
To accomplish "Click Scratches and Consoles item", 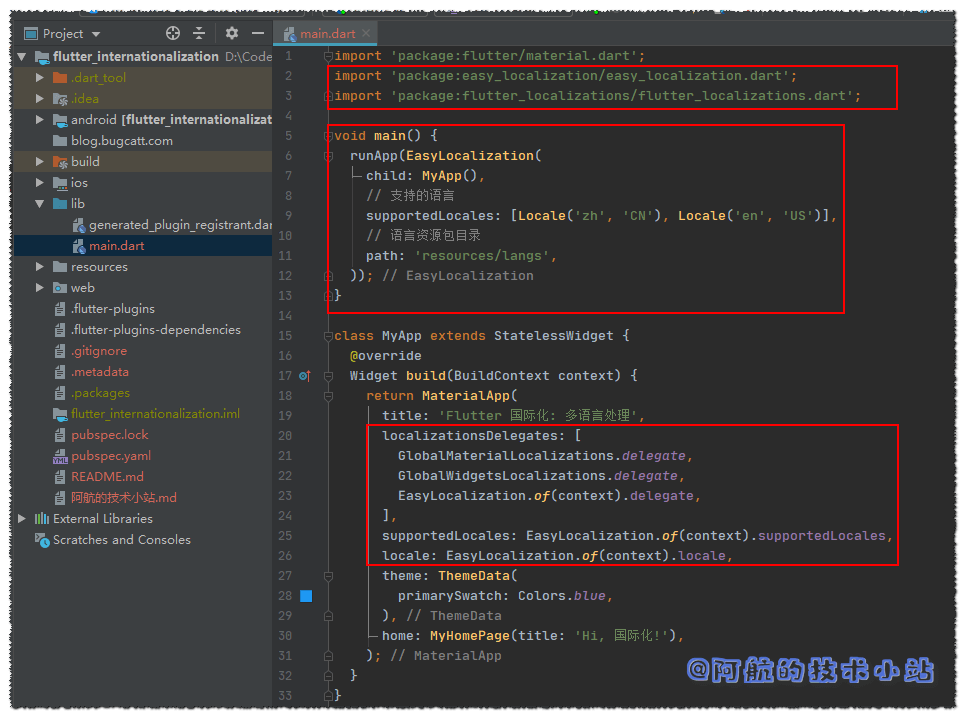I will 121,540.
